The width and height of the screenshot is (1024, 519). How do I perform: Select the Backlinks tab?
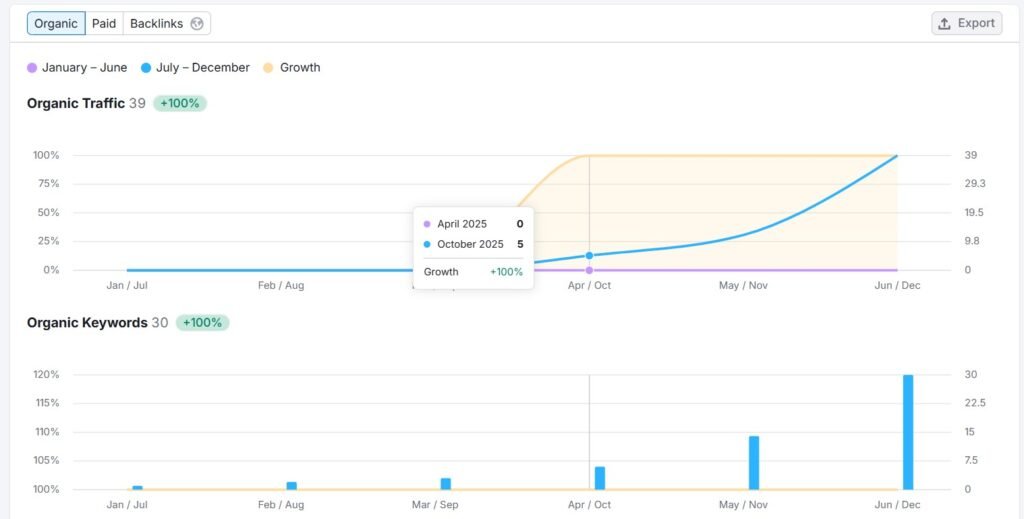[x=156, y=23]
